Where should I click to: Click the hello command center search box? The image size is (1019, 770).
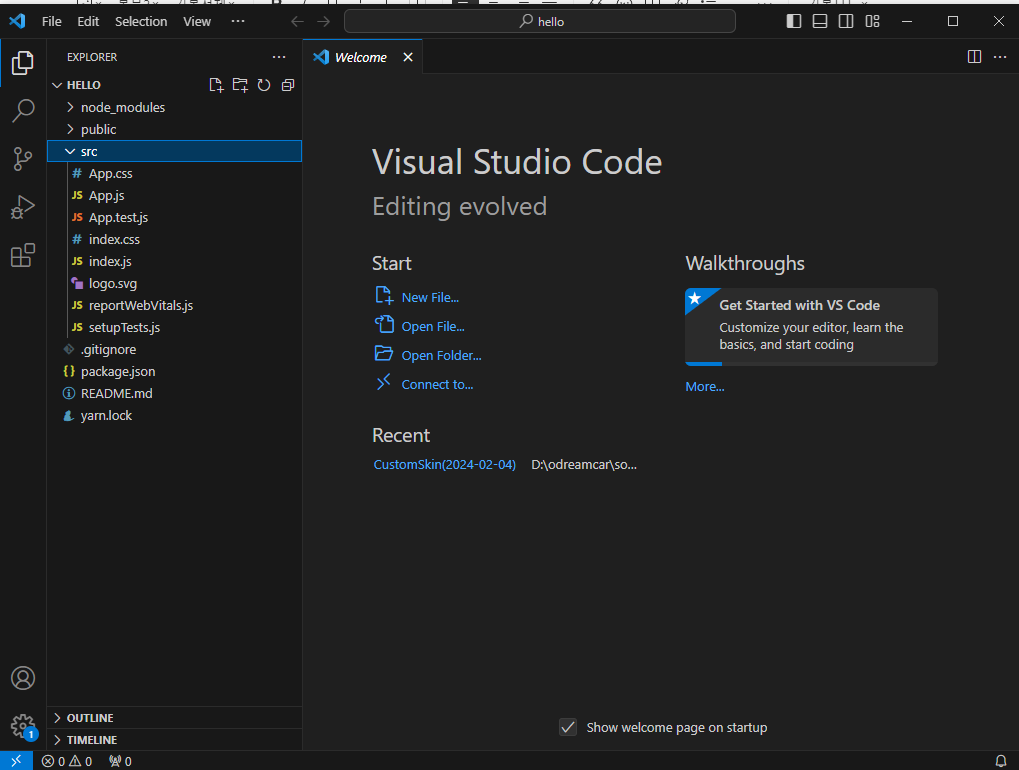point(540,21)
